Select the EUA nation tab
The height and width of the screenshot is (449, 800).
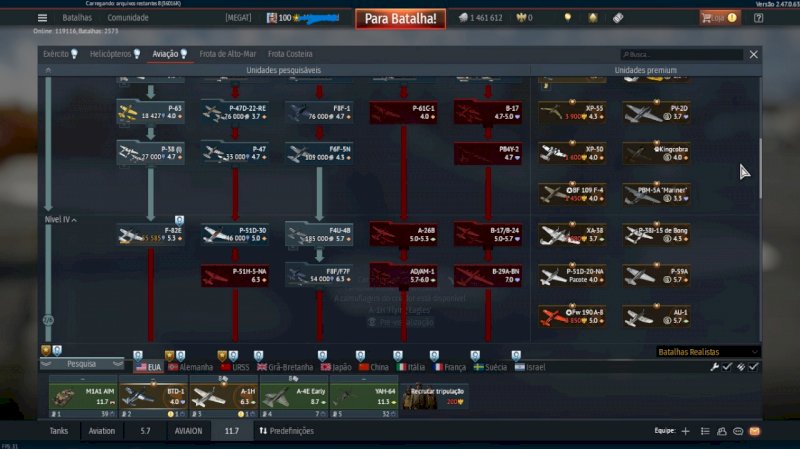click(148, 367)
